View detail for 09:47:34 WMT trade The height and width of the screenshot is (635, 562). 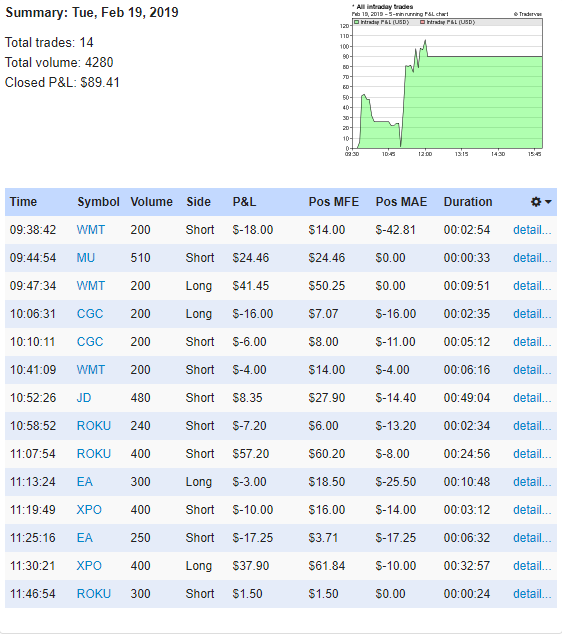[x=532, y=286]
